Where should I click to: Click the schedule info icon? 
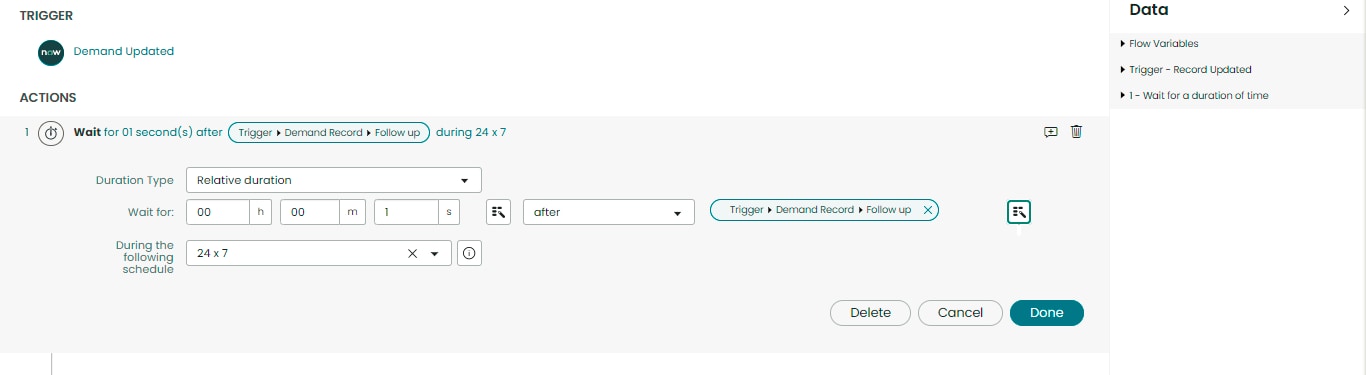470,254
